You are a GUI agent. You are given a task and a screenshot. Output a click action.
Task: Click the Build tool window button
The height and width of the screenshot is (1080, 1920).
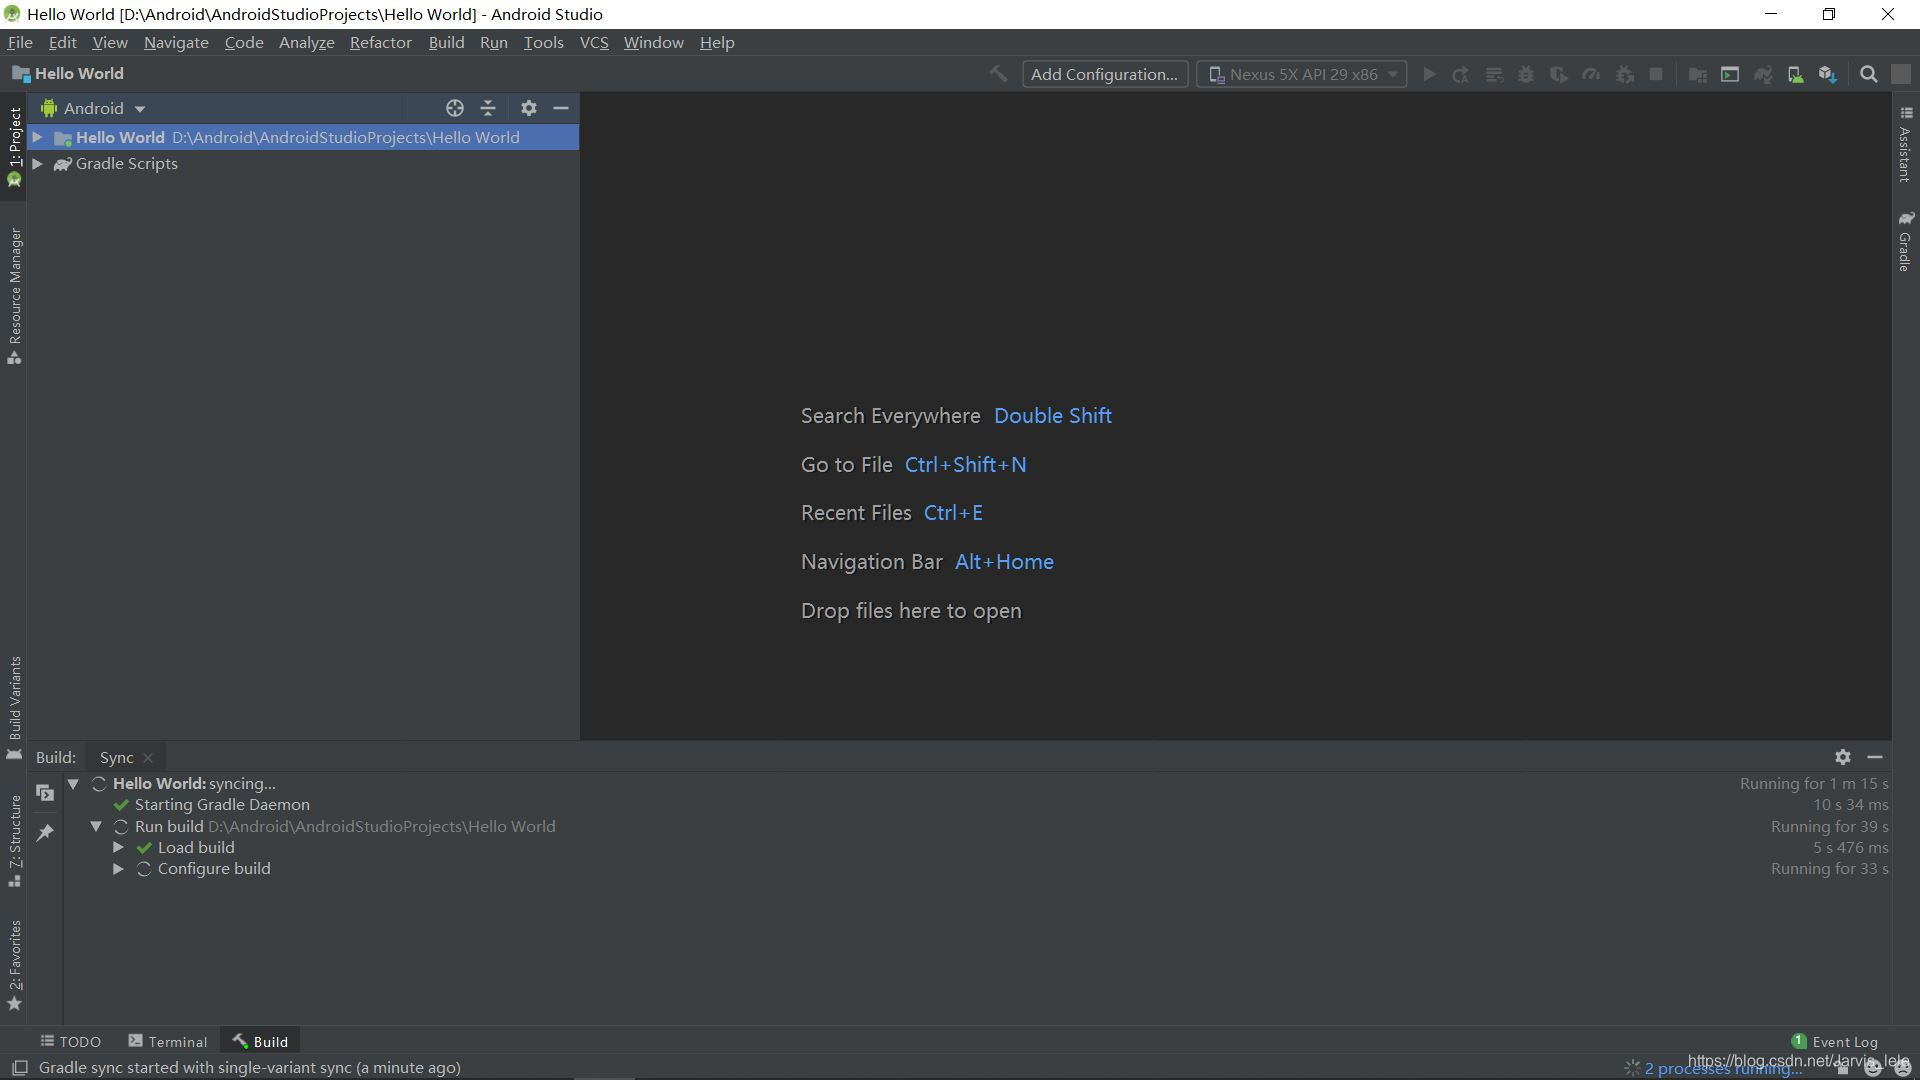tap(260, 1041)
